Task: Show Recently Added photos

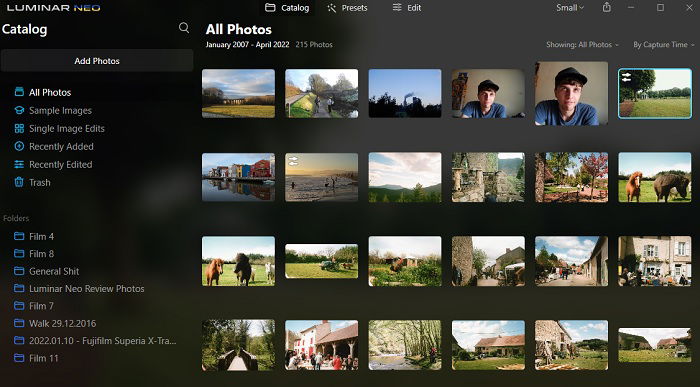Action: [61, 146]
